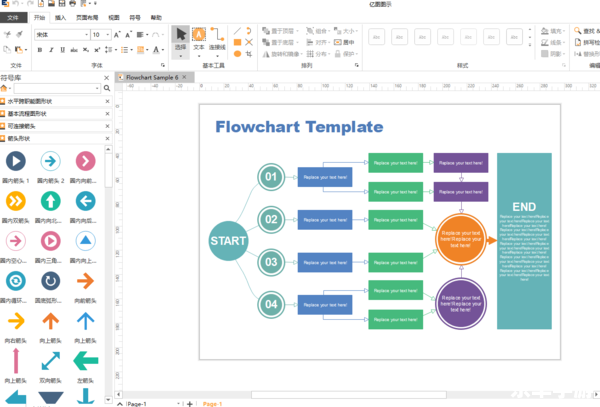The image size is (600, 407).
Task: Click the START circle on canvas
Action: (x=228, y=241)
